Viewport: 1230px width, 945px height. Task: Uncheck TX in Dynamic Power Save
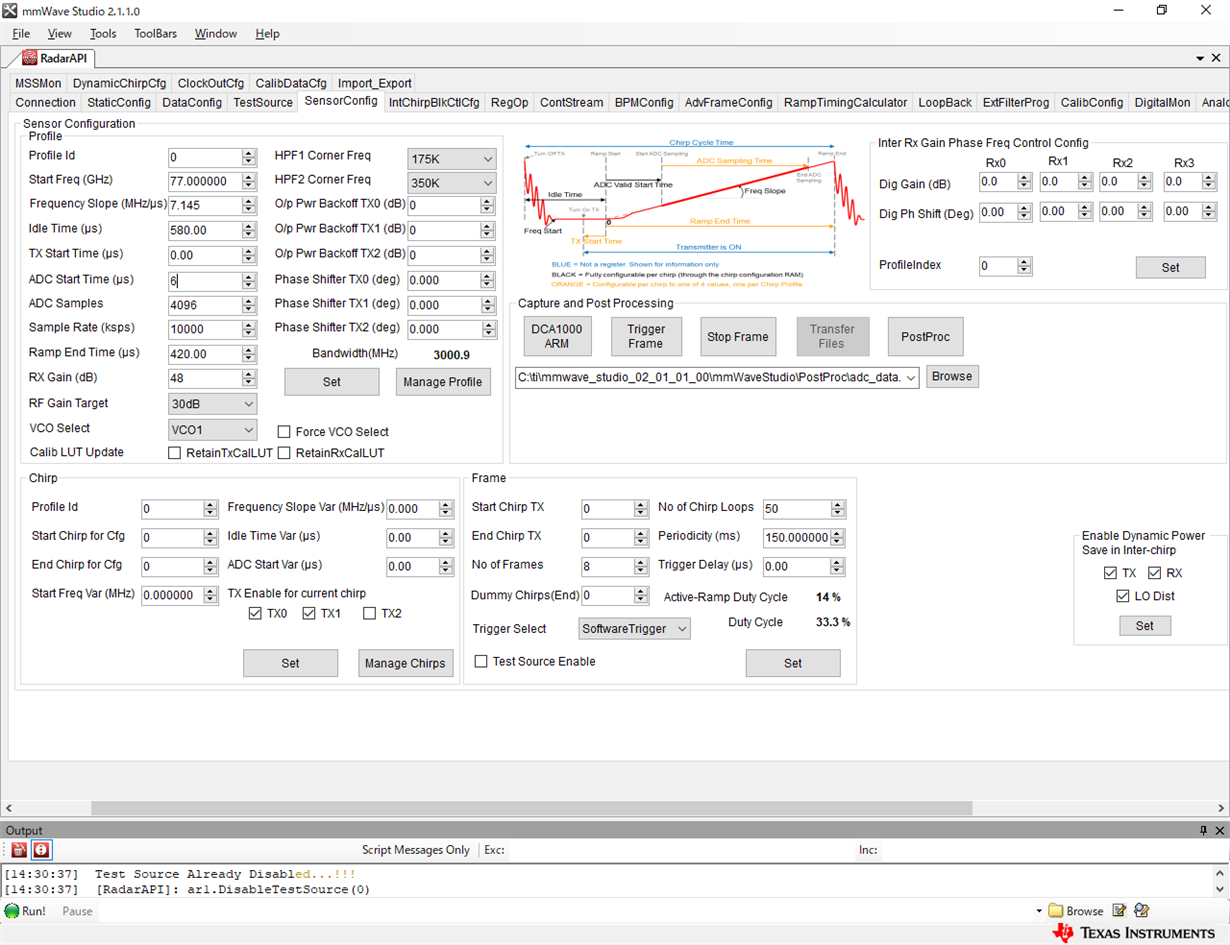1110,573
